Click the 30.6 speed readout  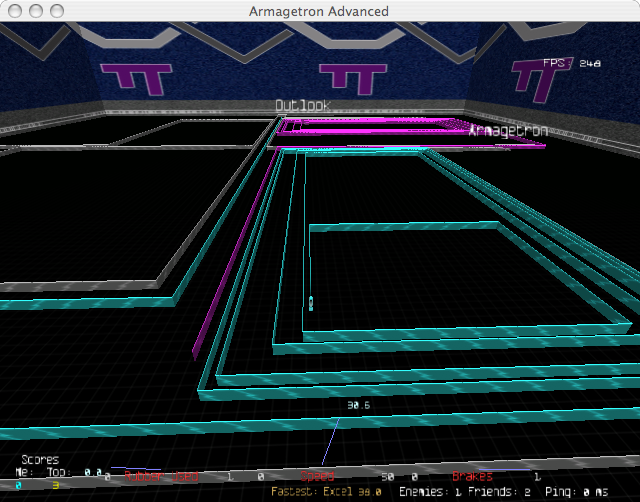click(x=358, y=405)
